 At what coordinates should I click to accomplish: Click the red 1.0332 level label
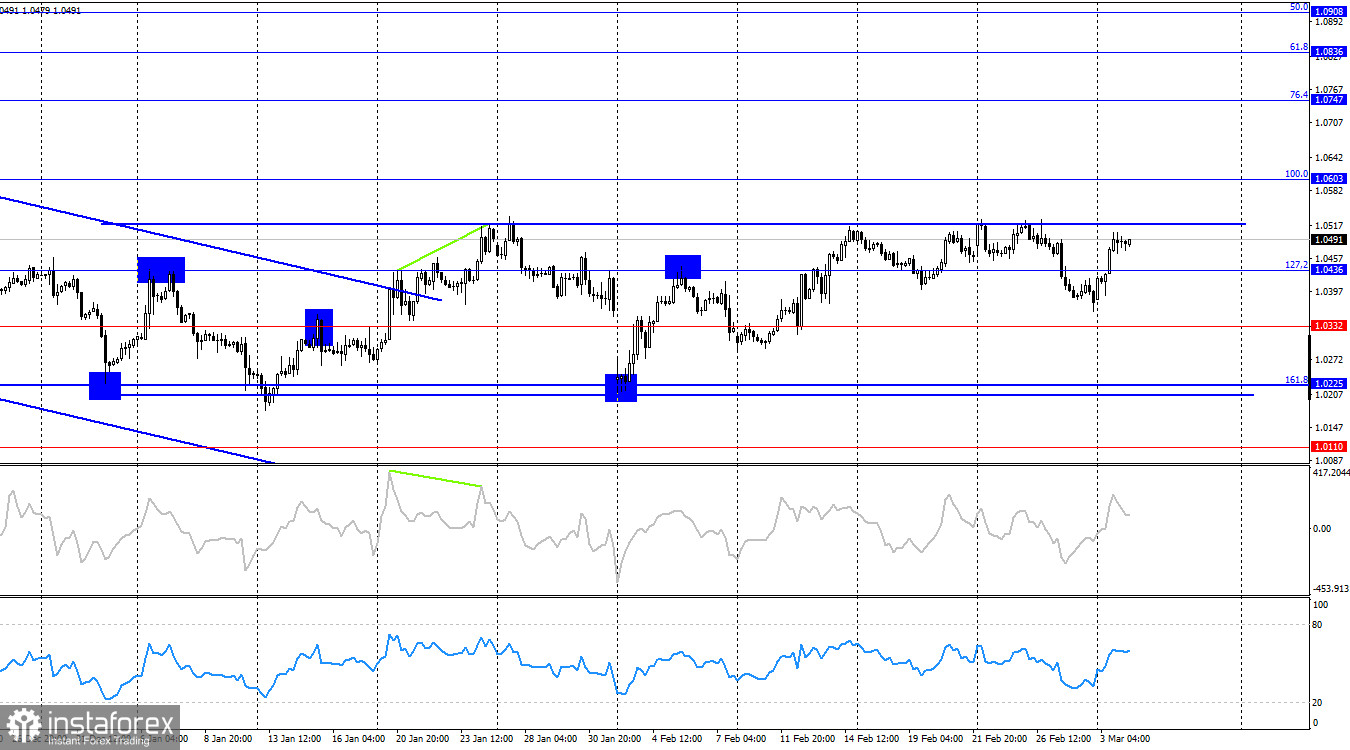pyautogui.click(x=1329, y=326)
